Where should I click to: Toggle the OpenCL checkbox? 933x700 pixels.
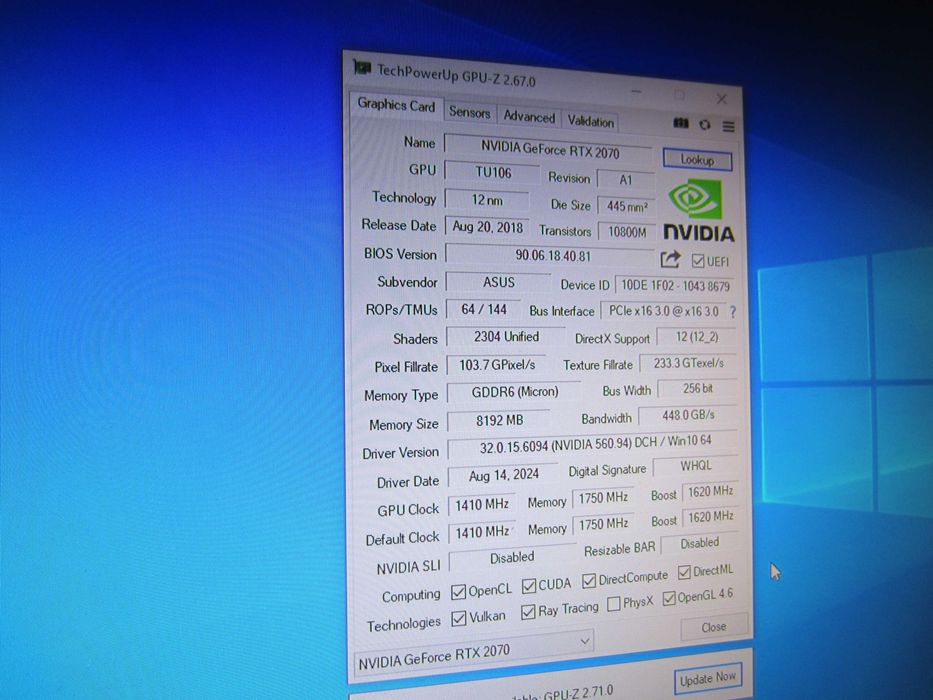coord(458,592)
